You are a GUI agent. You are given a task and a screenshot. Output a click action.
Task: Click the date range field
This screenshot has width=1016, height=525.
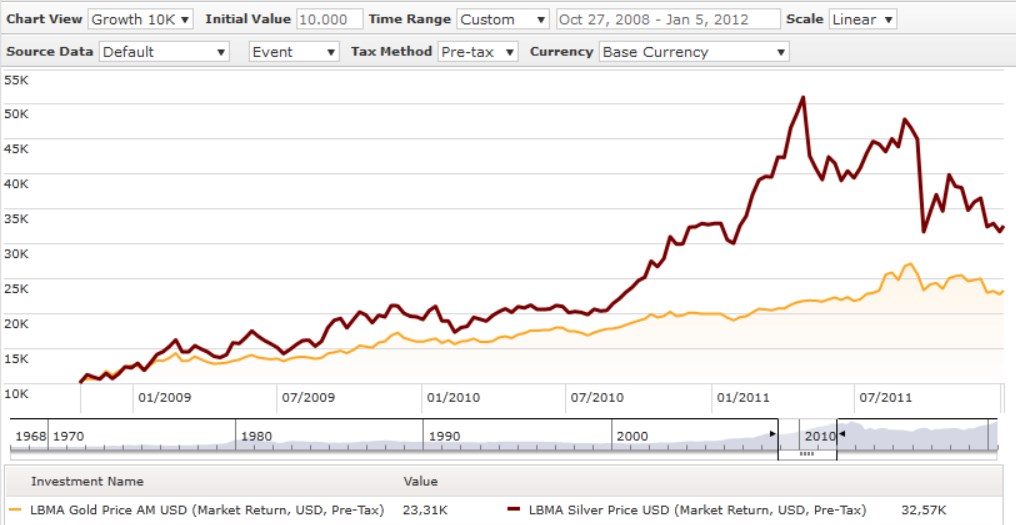667,19
